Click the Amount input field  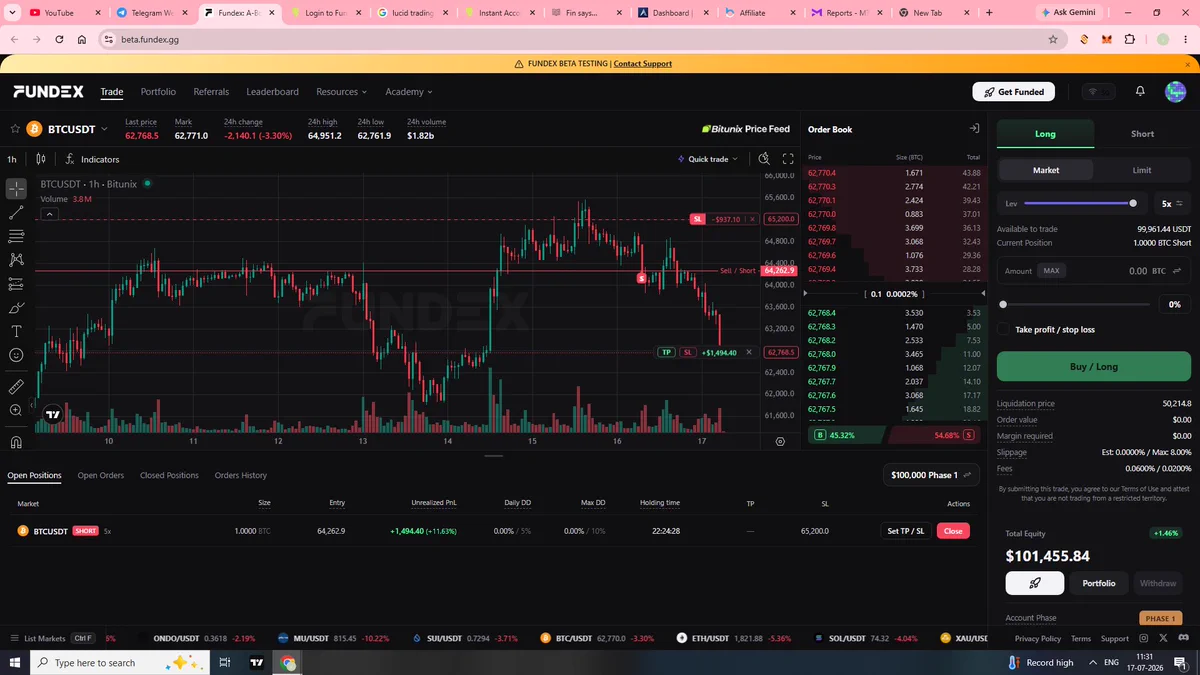pos(1094,271)
